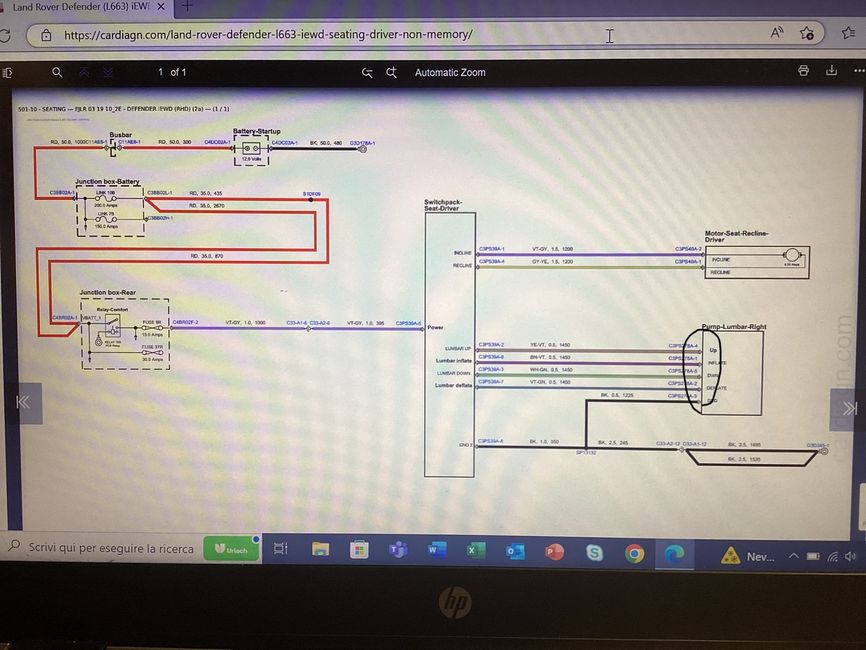Add this page to favorites
This screenshot has width=866, height=650.
[x=807, y=34]
